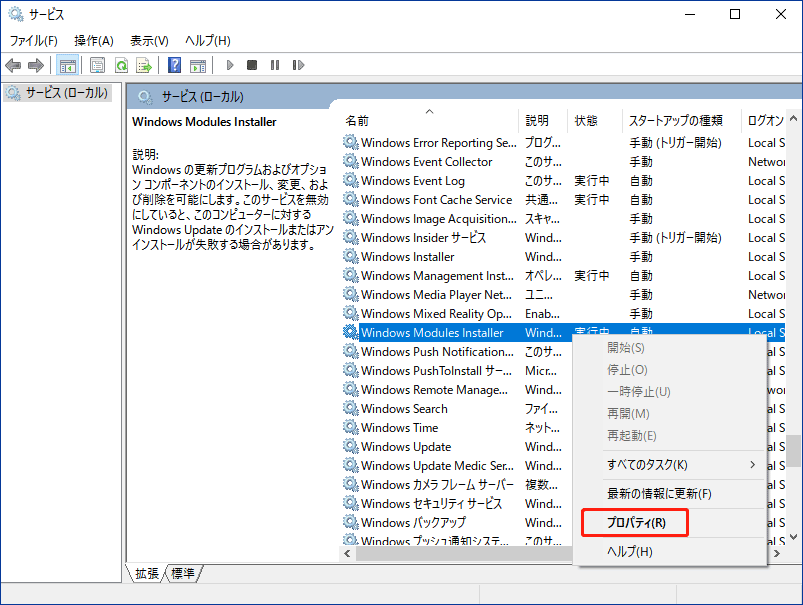The width and height of the screenshot is (803, 605).
Task: Toggle the console tree visibility icon
Action: coord(66,65)
